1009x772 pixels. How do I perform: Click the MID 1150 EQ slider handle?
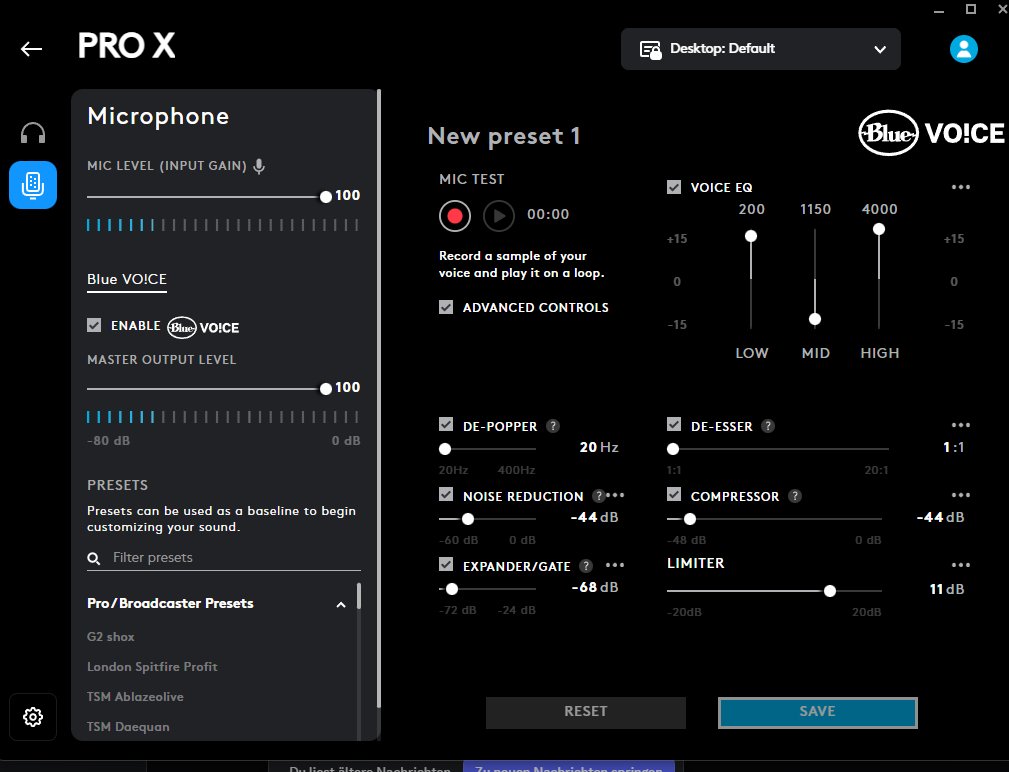pos(815,319)
